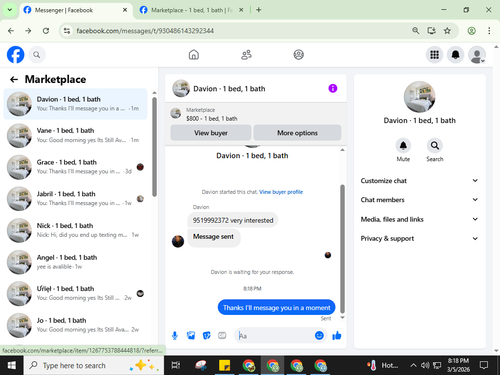Go to the Home feed icon
Viewport: 500px width, 375px height.
[194, 55]
